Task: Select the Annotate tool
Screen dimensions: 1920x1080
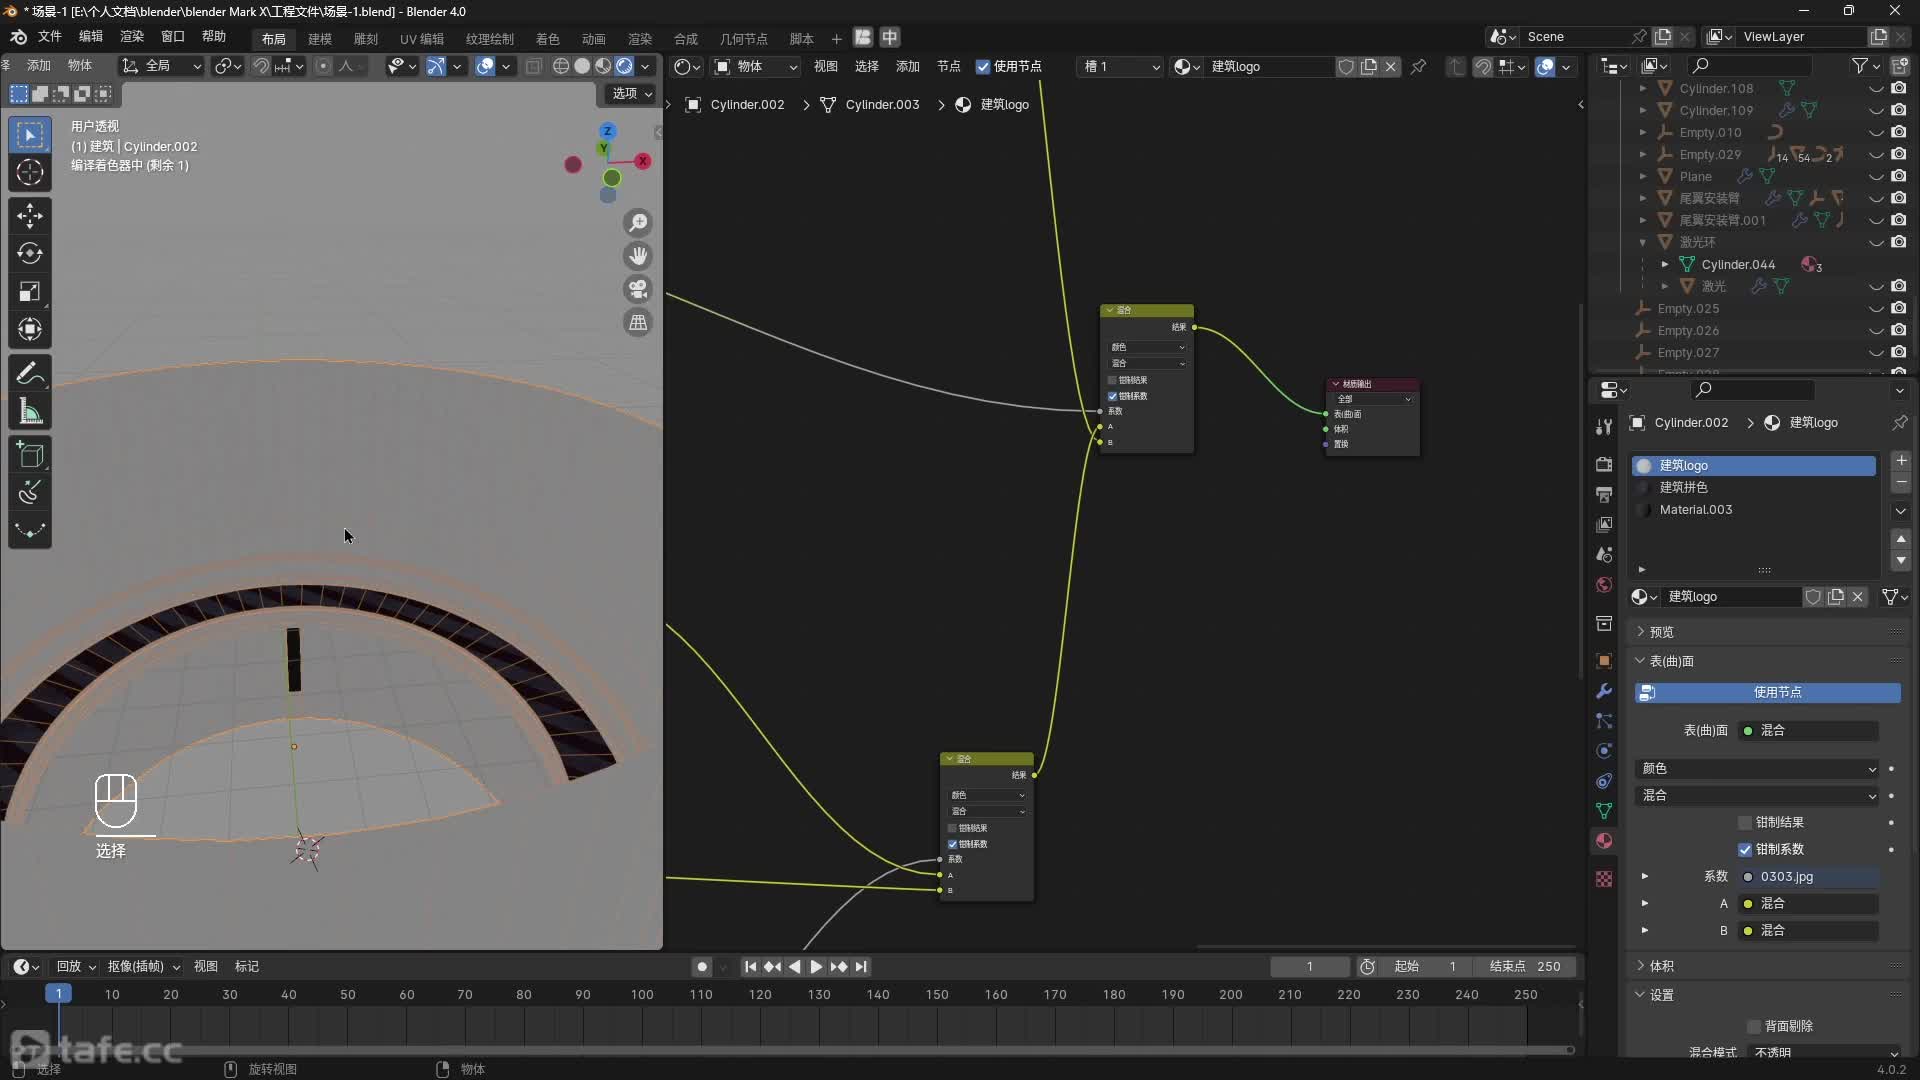Action: [30, 374]
